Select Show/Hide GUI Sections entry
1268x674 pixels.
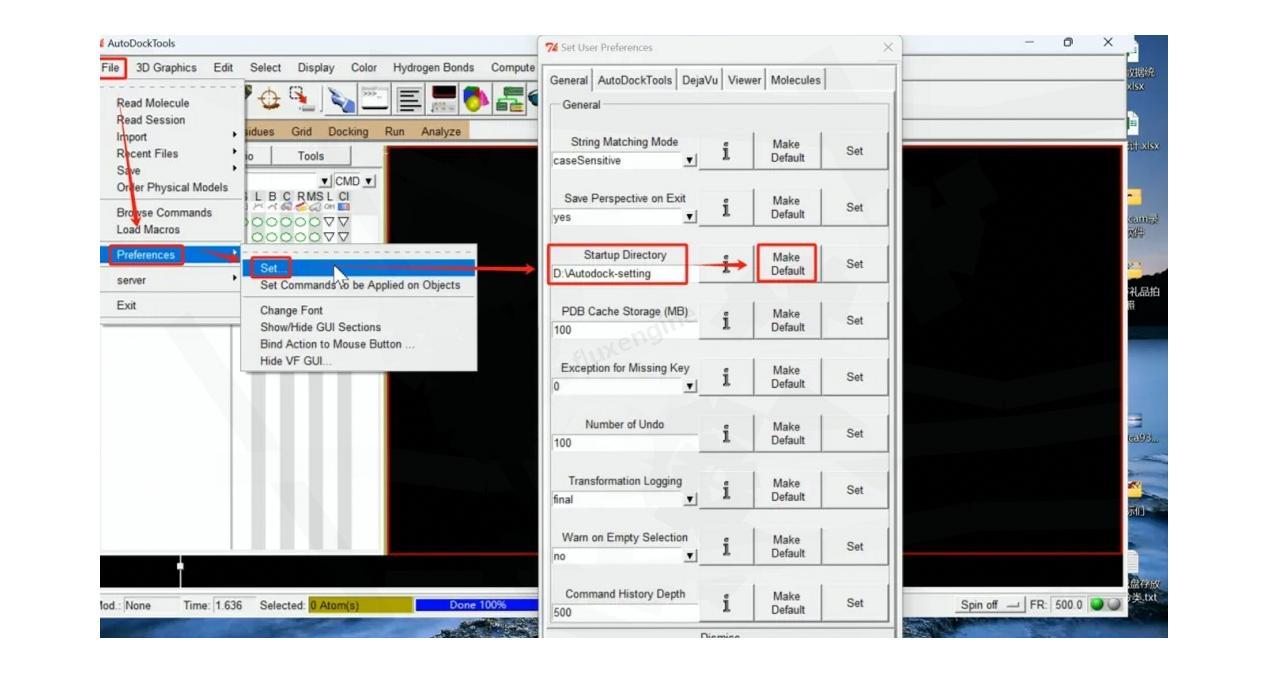pyautogui.click(x=320, y=327)
